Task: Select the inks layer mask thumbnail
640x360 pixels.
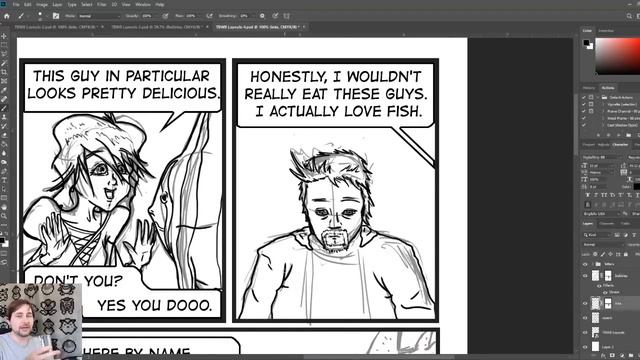Action: tap(608, 303)
